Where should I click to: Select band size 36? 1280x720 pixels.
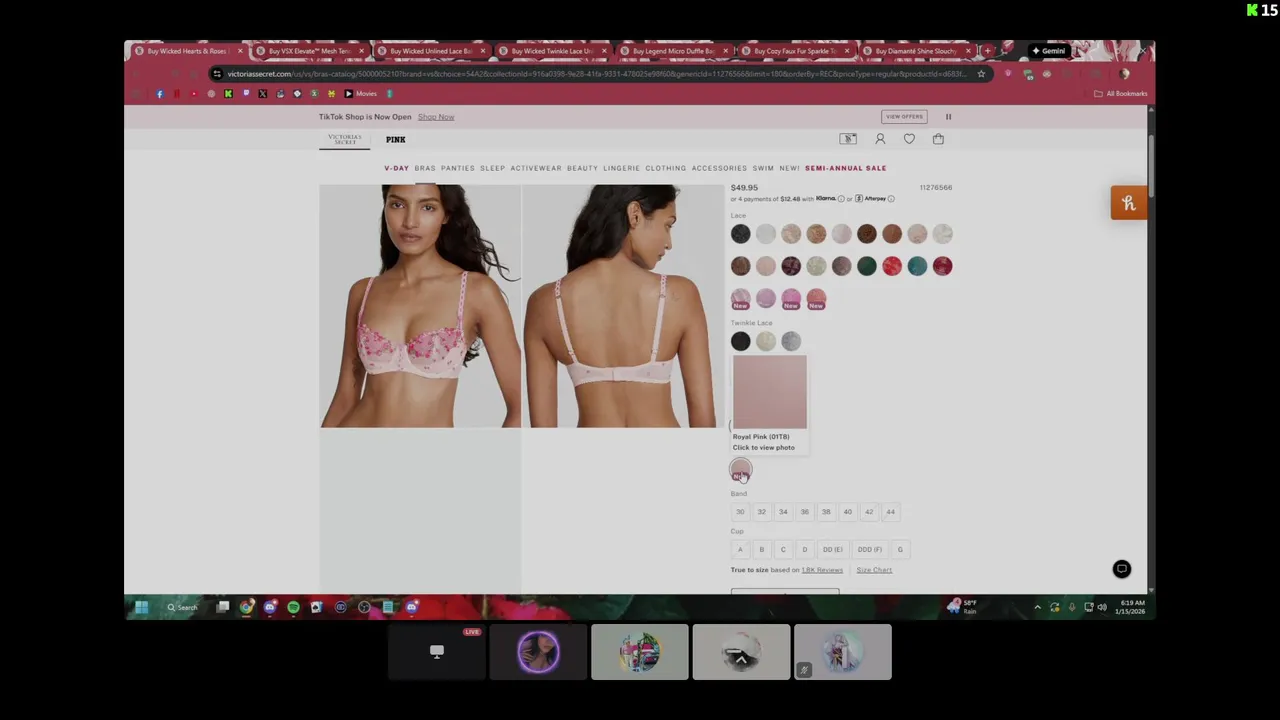[805, 512]
